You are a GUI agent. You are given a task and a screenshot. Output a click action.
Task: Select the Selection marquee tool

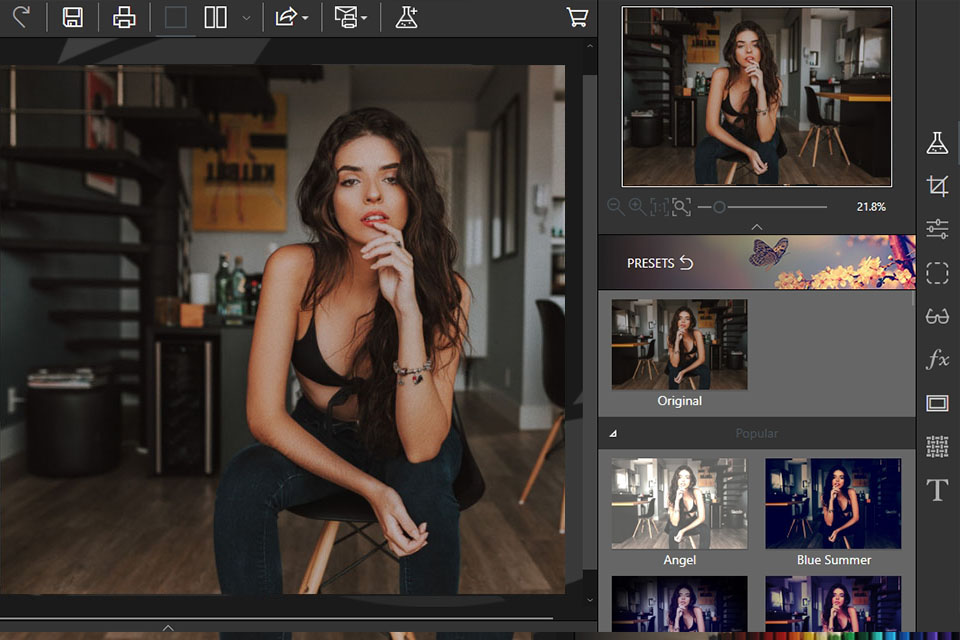937,273
